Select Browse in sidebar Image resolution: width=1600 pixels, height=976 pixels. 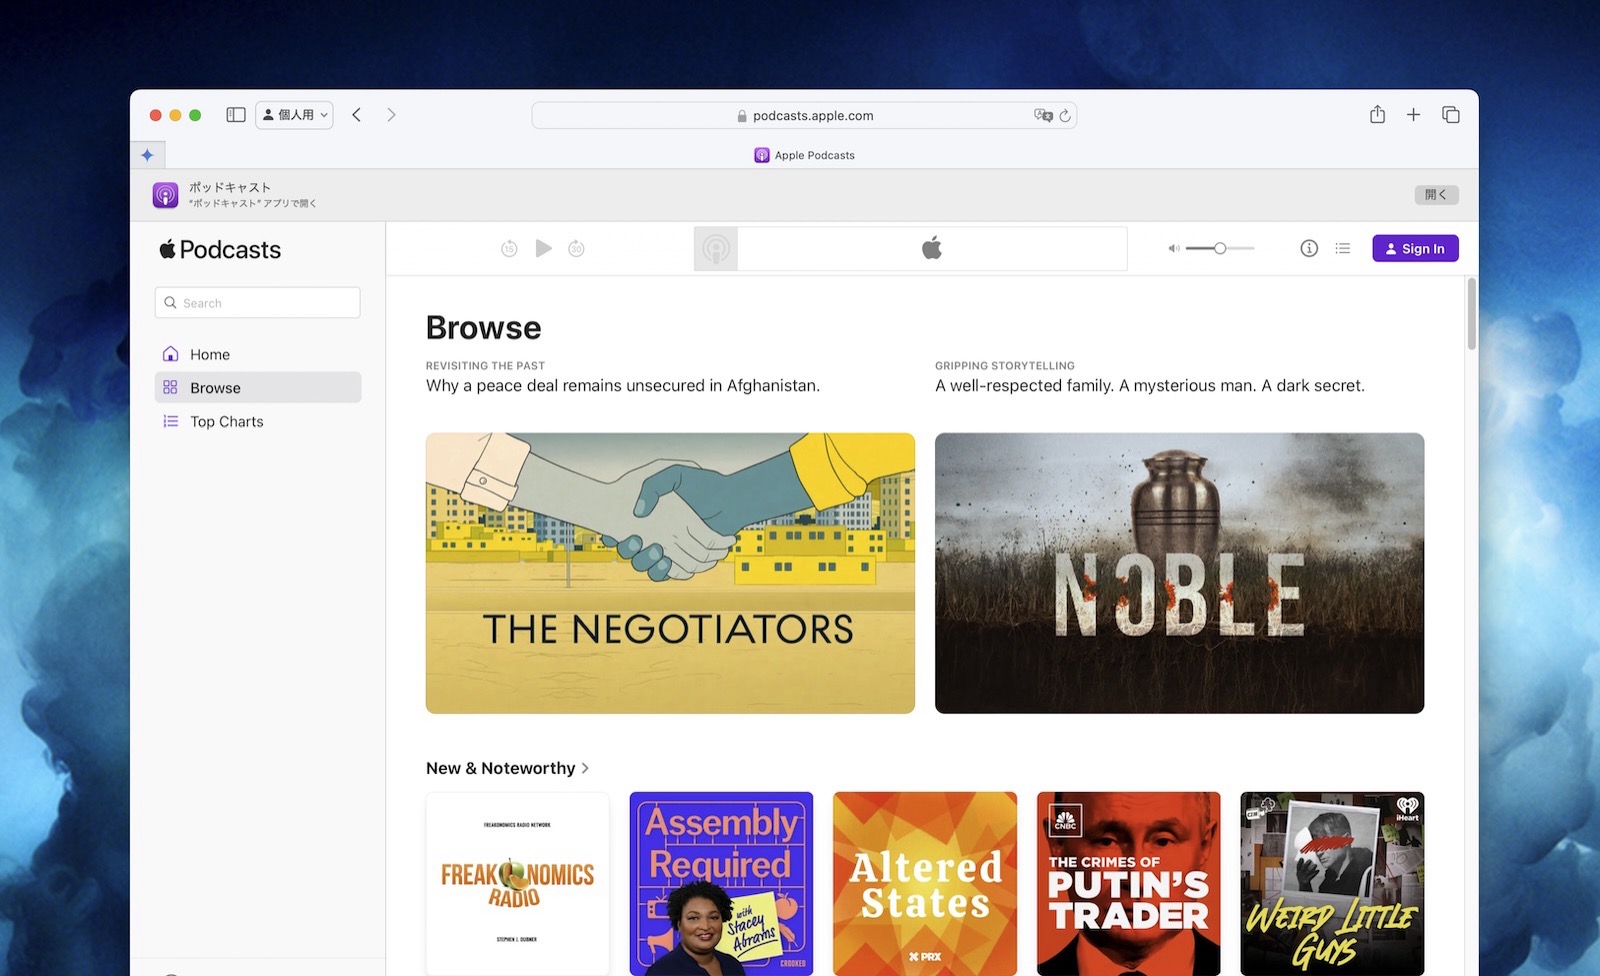pos(258,388)
